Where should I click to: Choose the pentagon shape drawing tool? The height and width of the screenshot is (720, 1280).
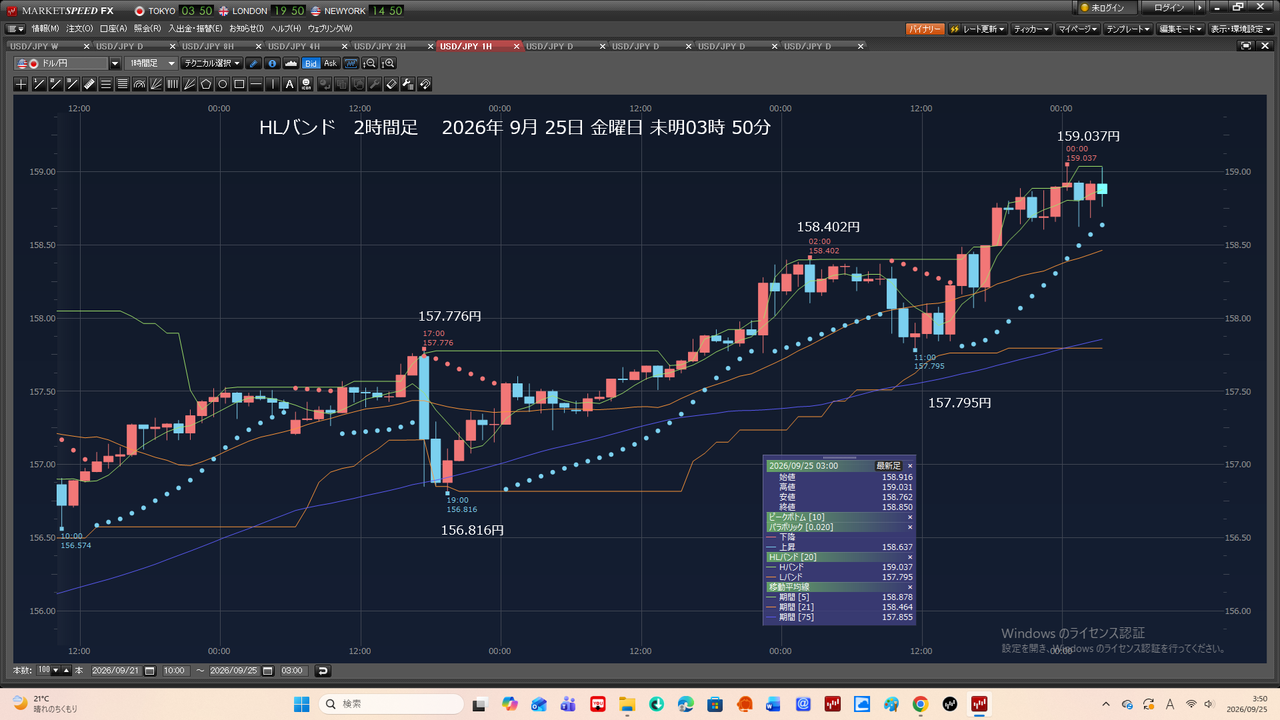[x=206, y=84]
